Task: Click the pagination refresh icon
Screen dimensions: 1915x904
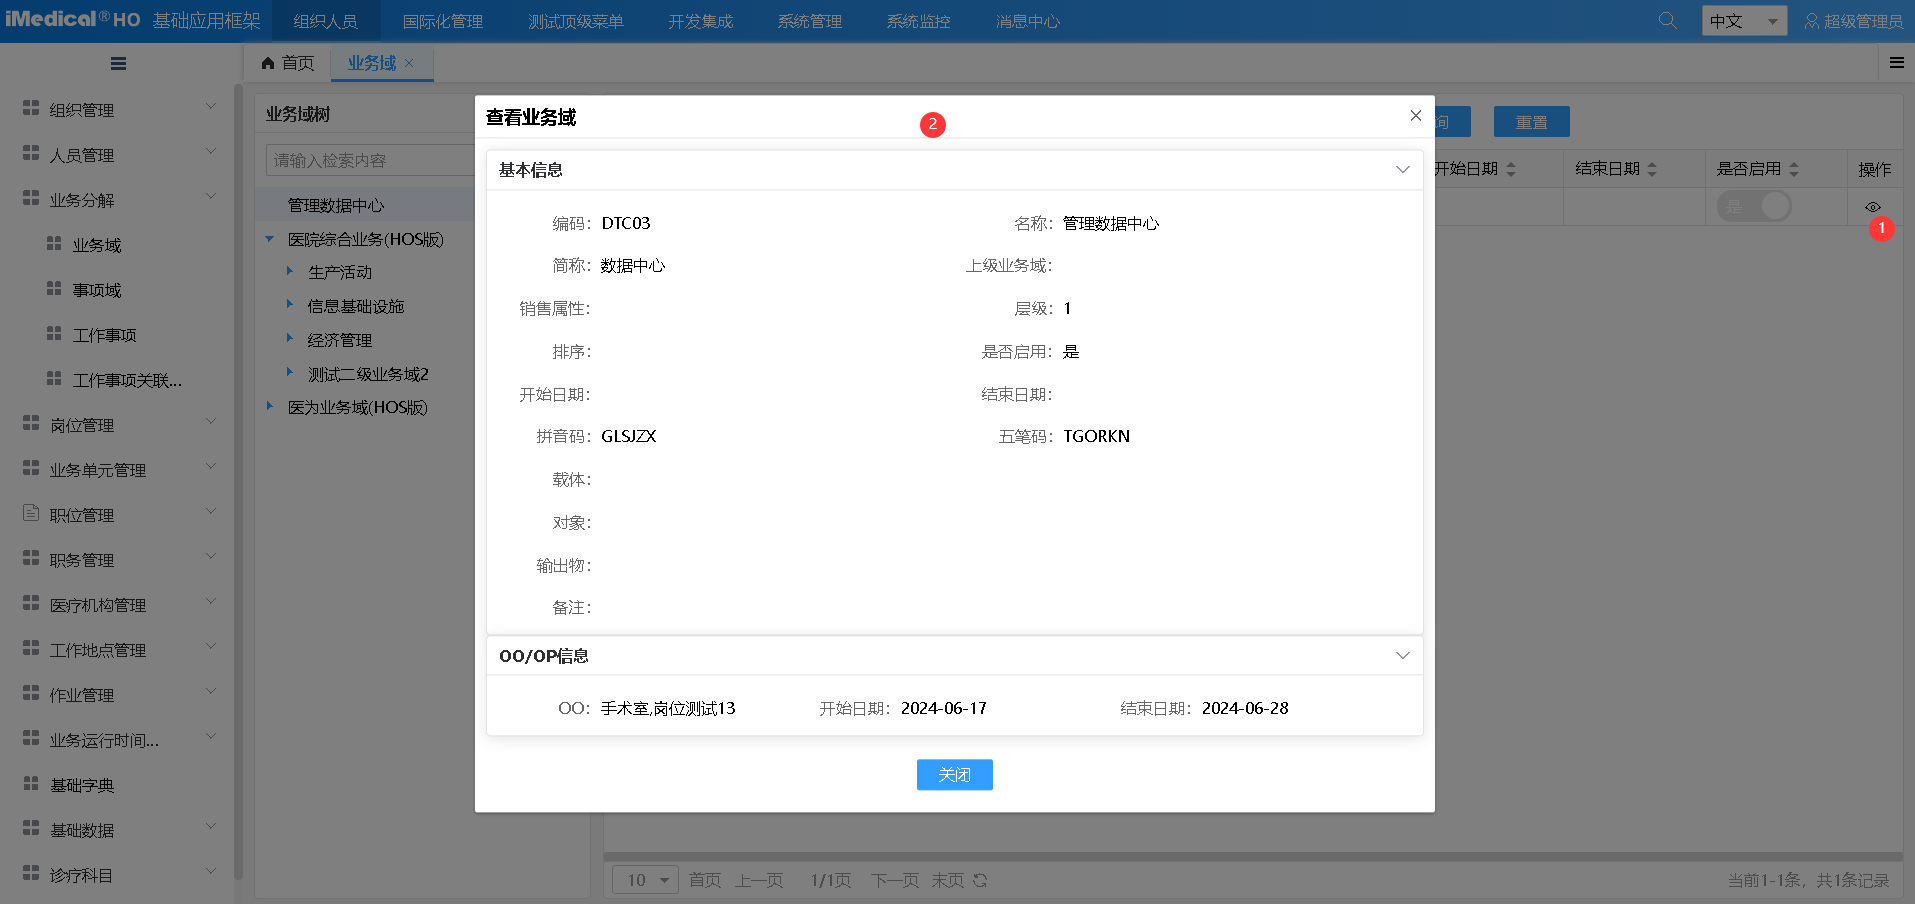Action: [x=979, y=880]
